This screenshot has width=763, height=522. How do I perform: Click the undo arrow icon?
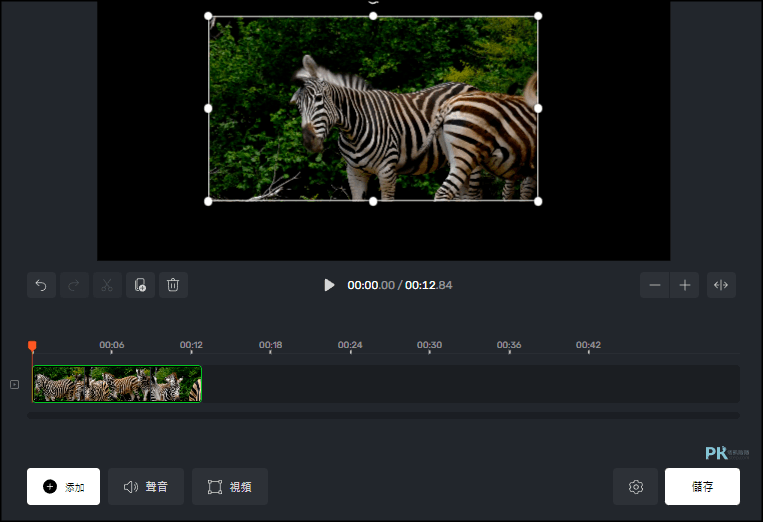(41, 285)
